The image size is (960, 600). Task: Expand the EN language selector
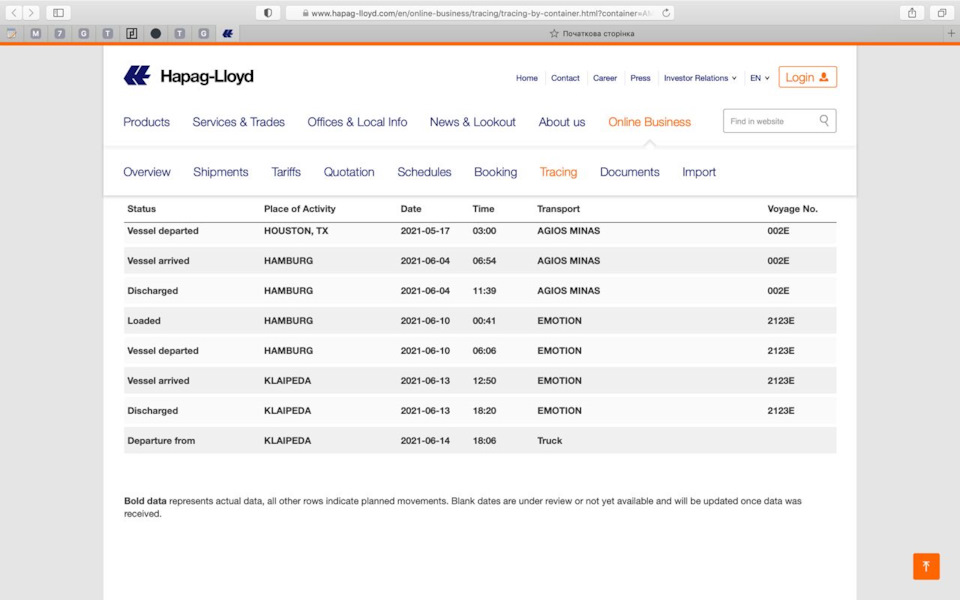(759, 78)
